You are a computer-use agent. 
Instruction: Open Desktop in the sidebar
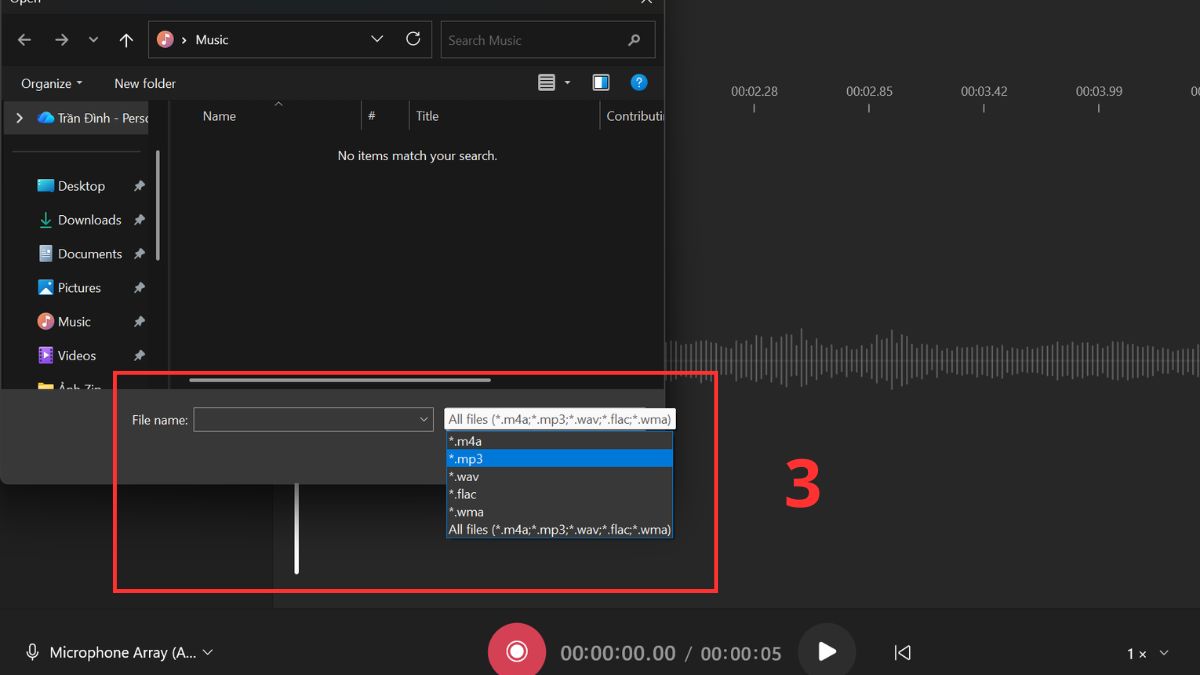point(81,186)
